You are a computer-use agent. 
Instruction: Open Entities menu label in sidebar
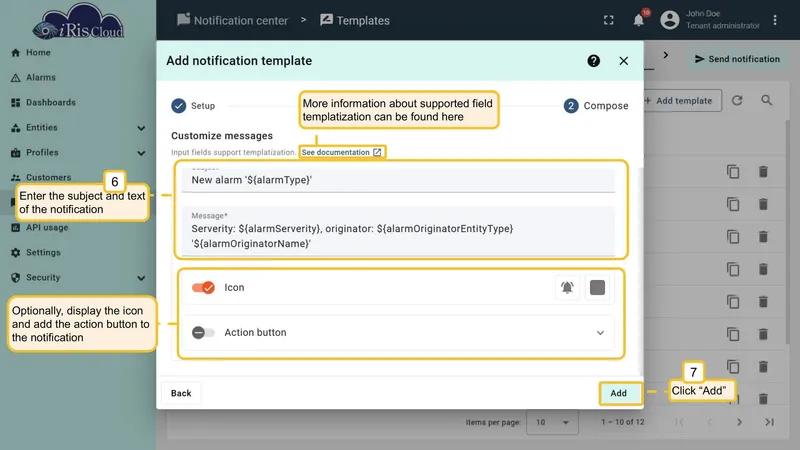[42, 128]
